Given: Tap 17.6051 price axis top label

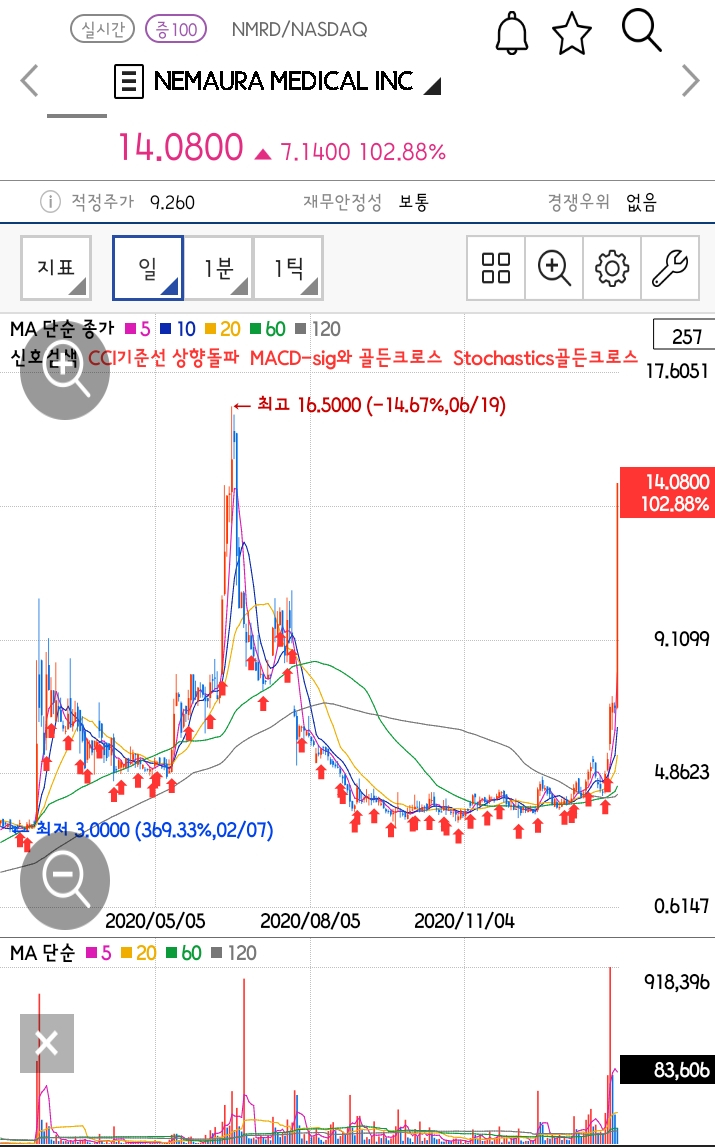Looking at the screenshot, I should 677,372.
